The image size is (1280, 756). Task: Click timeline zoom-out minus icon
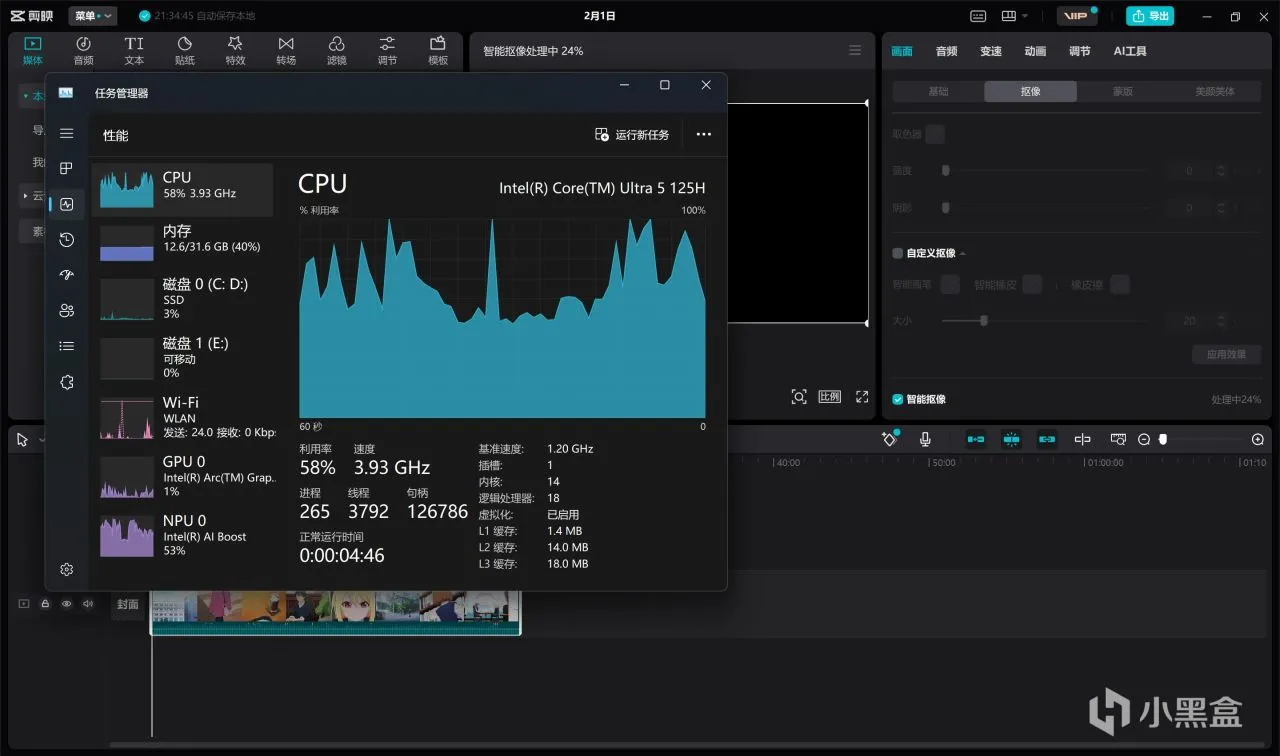point(1144,439)
